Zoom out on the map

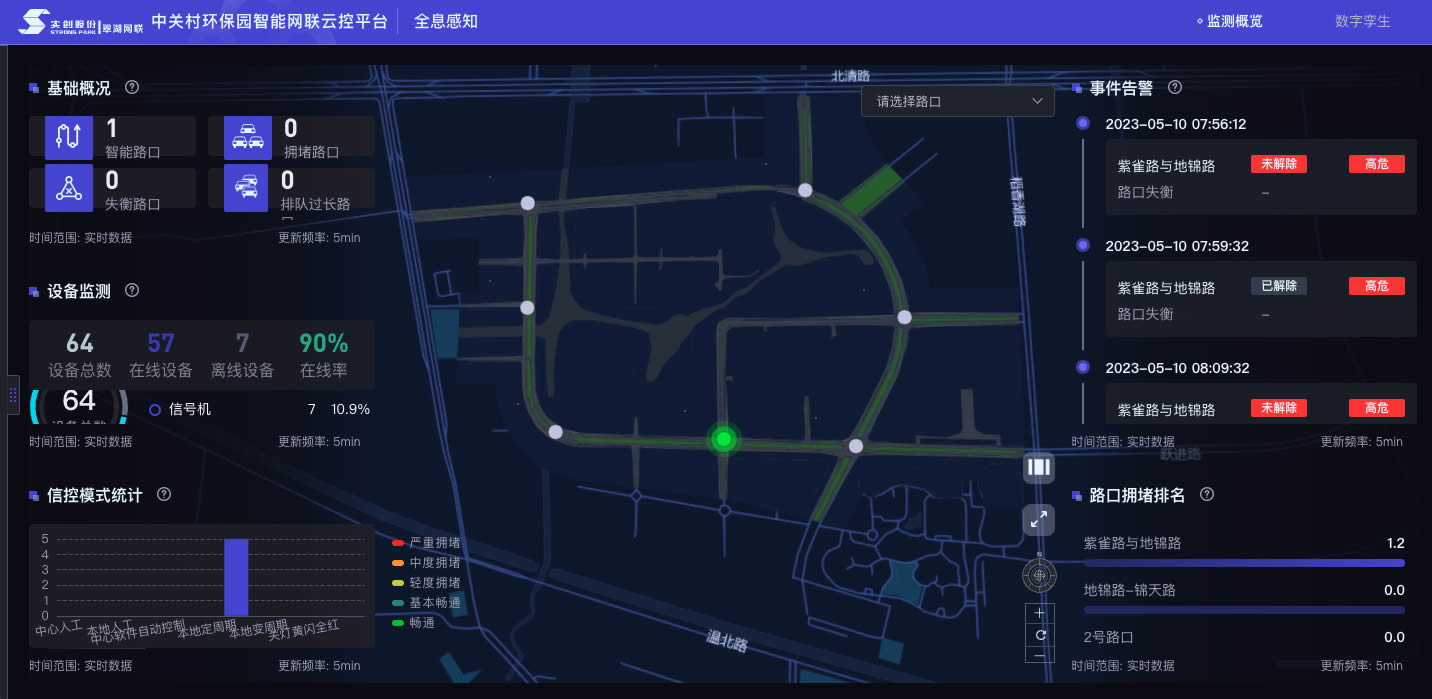(x=1040, y=655)
